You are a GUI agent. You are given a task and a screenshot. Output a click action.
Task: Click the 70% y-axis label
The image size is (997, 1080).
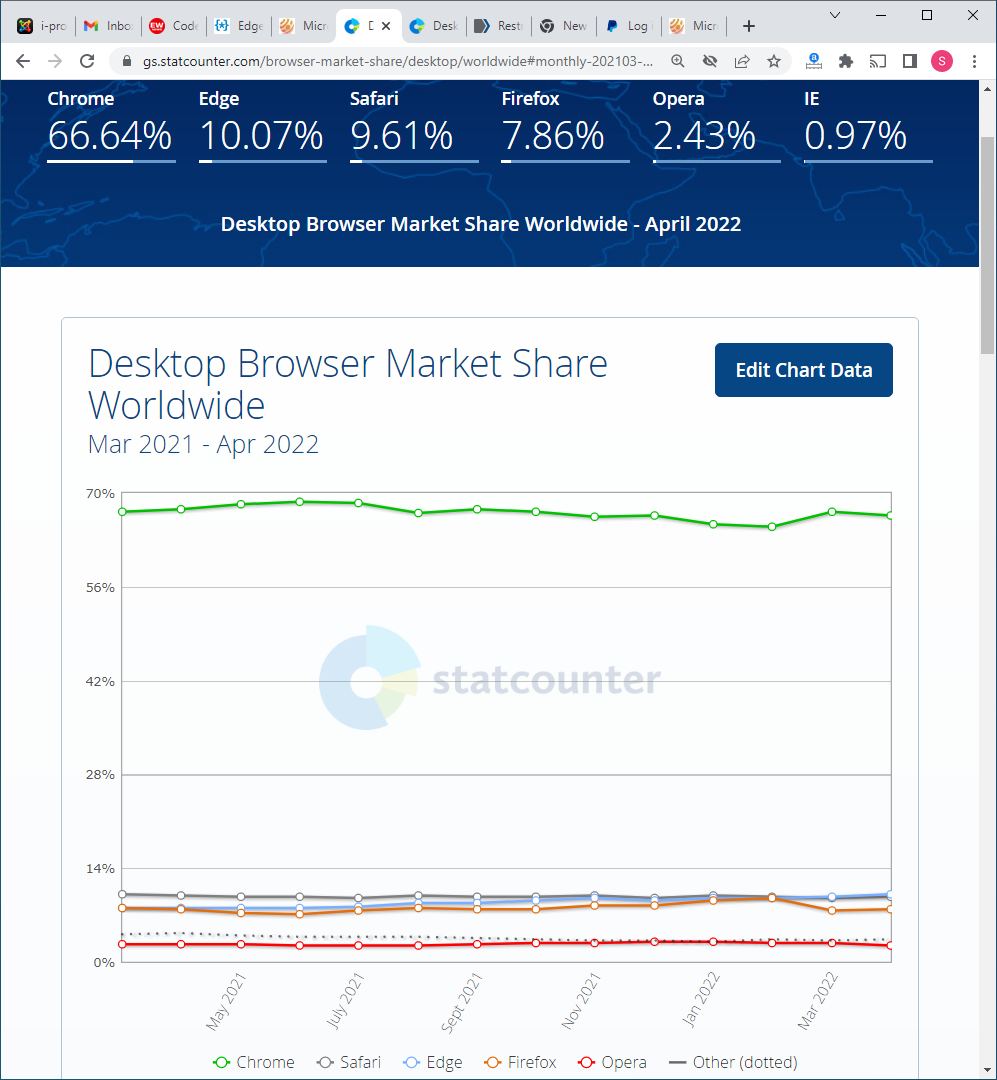100,493
